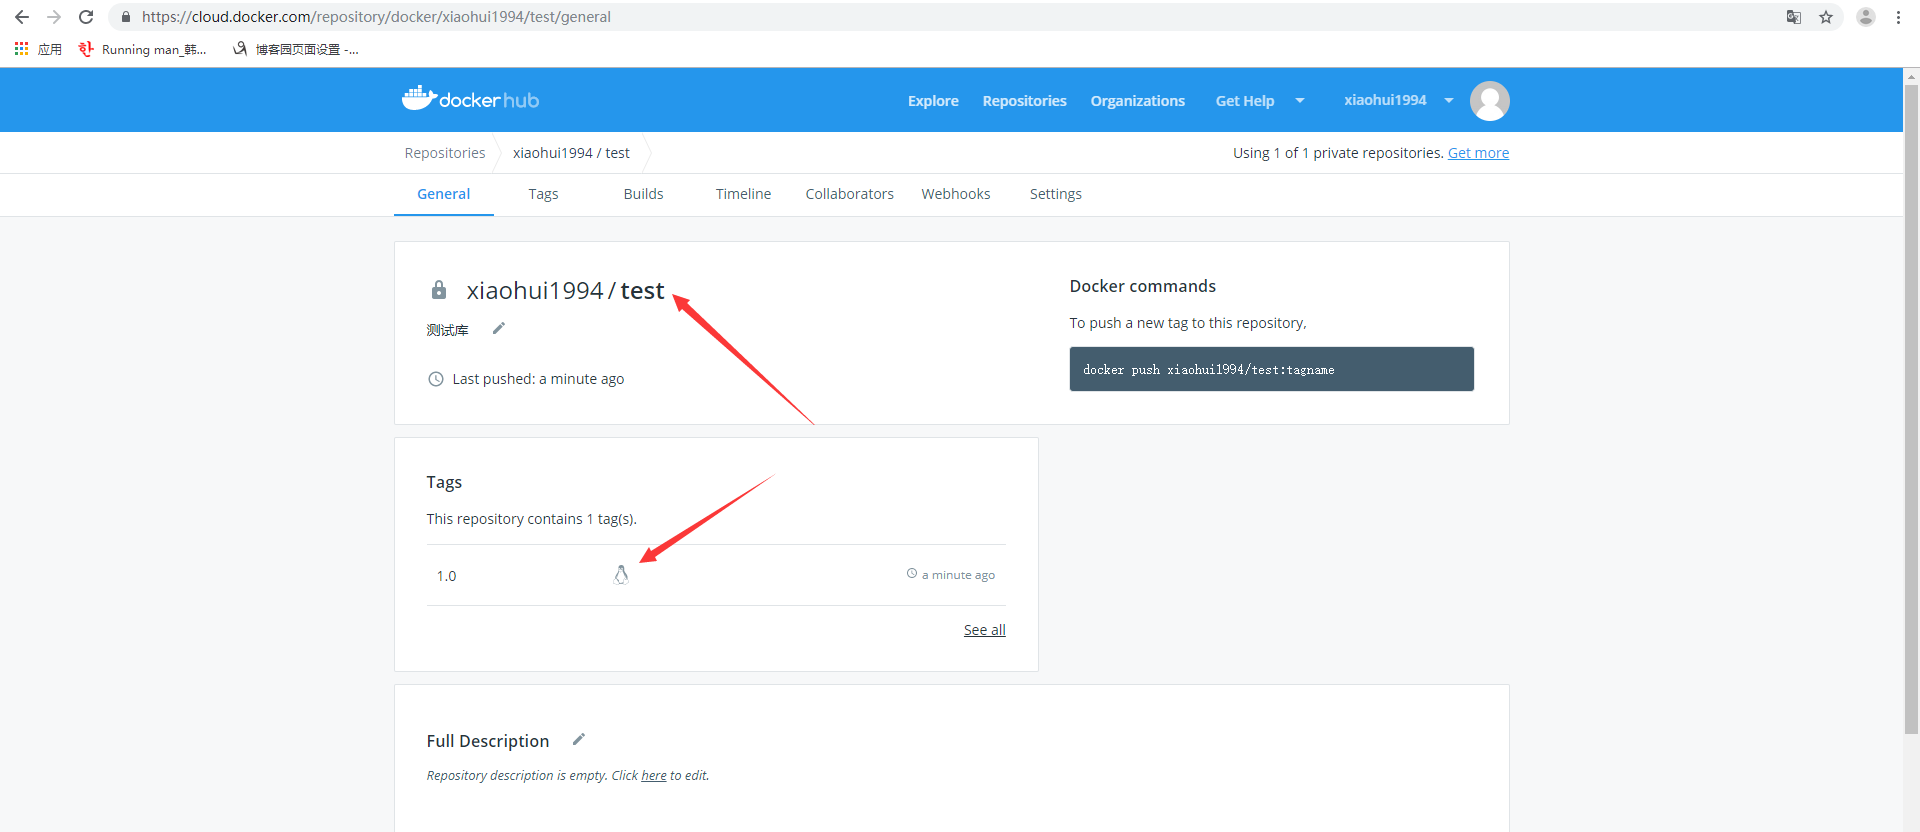Click 'Using 1 of 1 private repositories' text
Screen dimensions: 1920x832
[x=1338, y=153]
